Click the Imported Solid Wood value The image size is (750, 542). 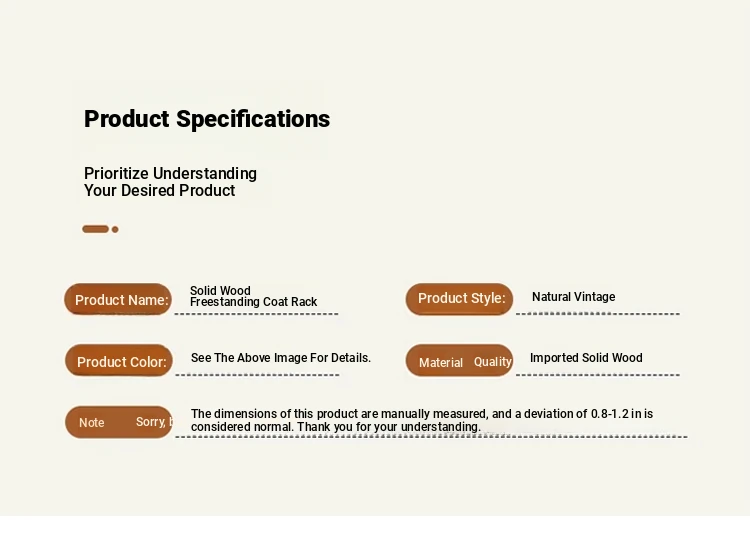pos(586,358)
